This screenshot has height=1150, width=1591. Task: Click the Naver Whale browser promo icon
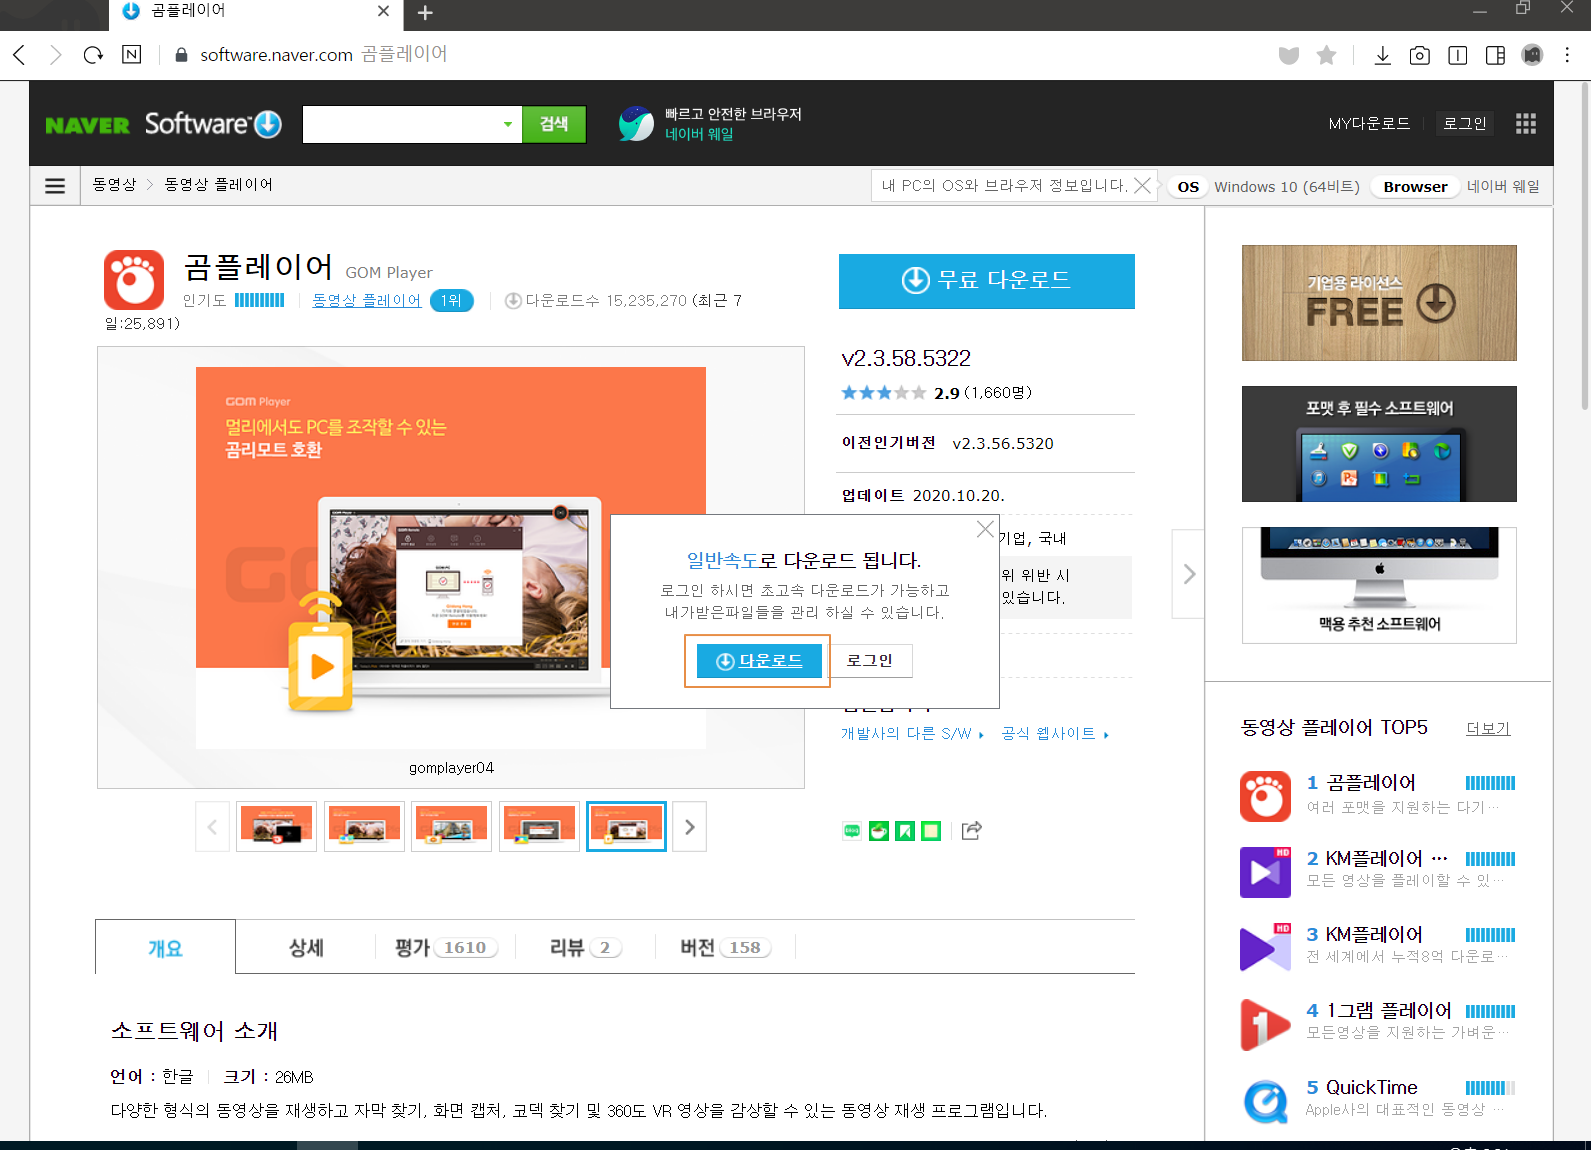(636, 124)
